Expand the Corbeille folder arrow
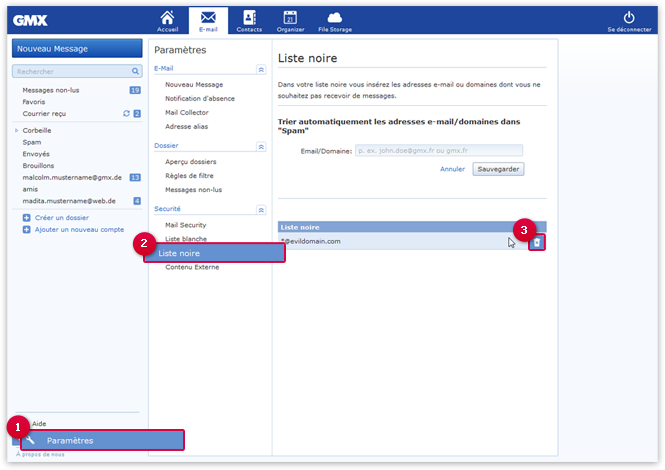This screenshot has width=665, height=470. (x=17, y=130)
